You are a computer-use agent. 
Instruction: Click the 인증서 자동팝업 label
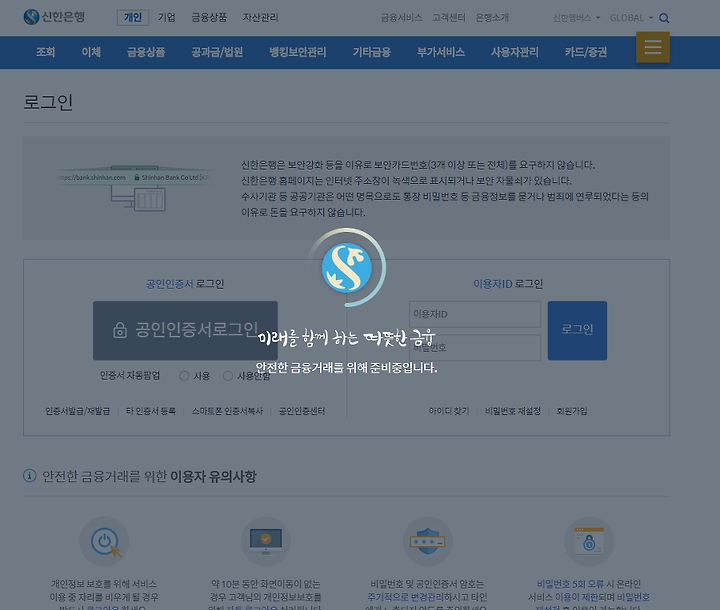[x=130, y=376]
